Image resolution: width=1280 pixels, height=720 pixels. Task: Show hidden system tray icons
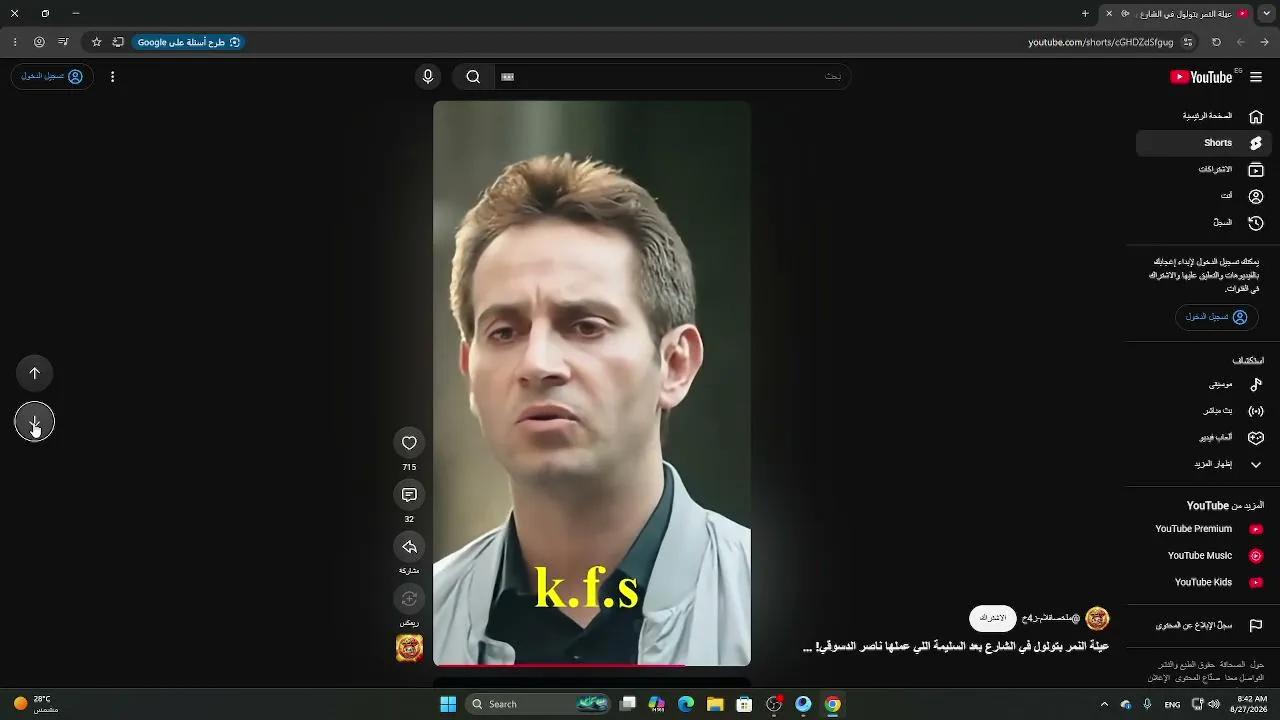(1104, 704)
